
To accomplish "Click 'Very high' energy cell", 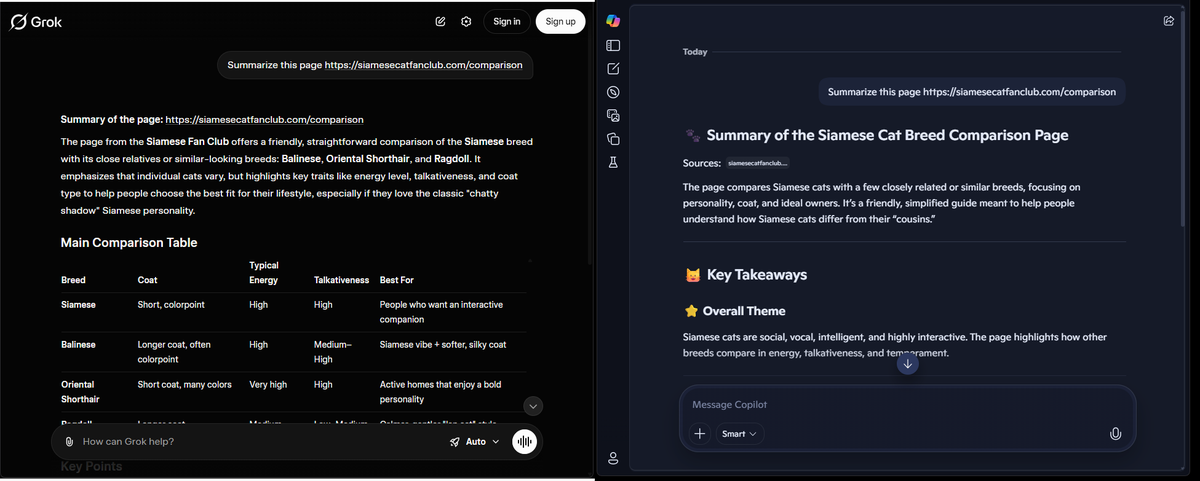I will point(268,384).
